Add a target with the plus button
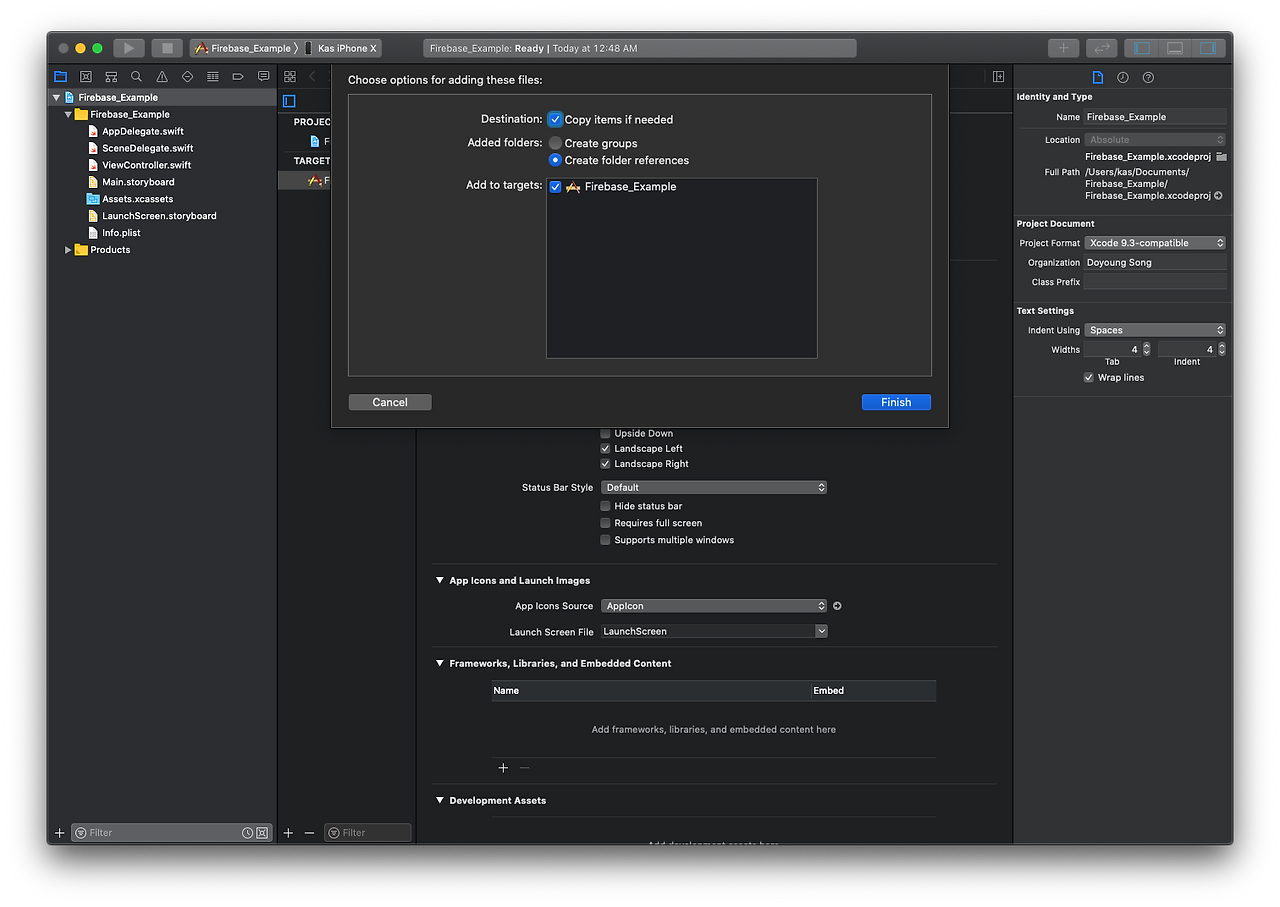1280x907 pixels. (x=288, y=833)
